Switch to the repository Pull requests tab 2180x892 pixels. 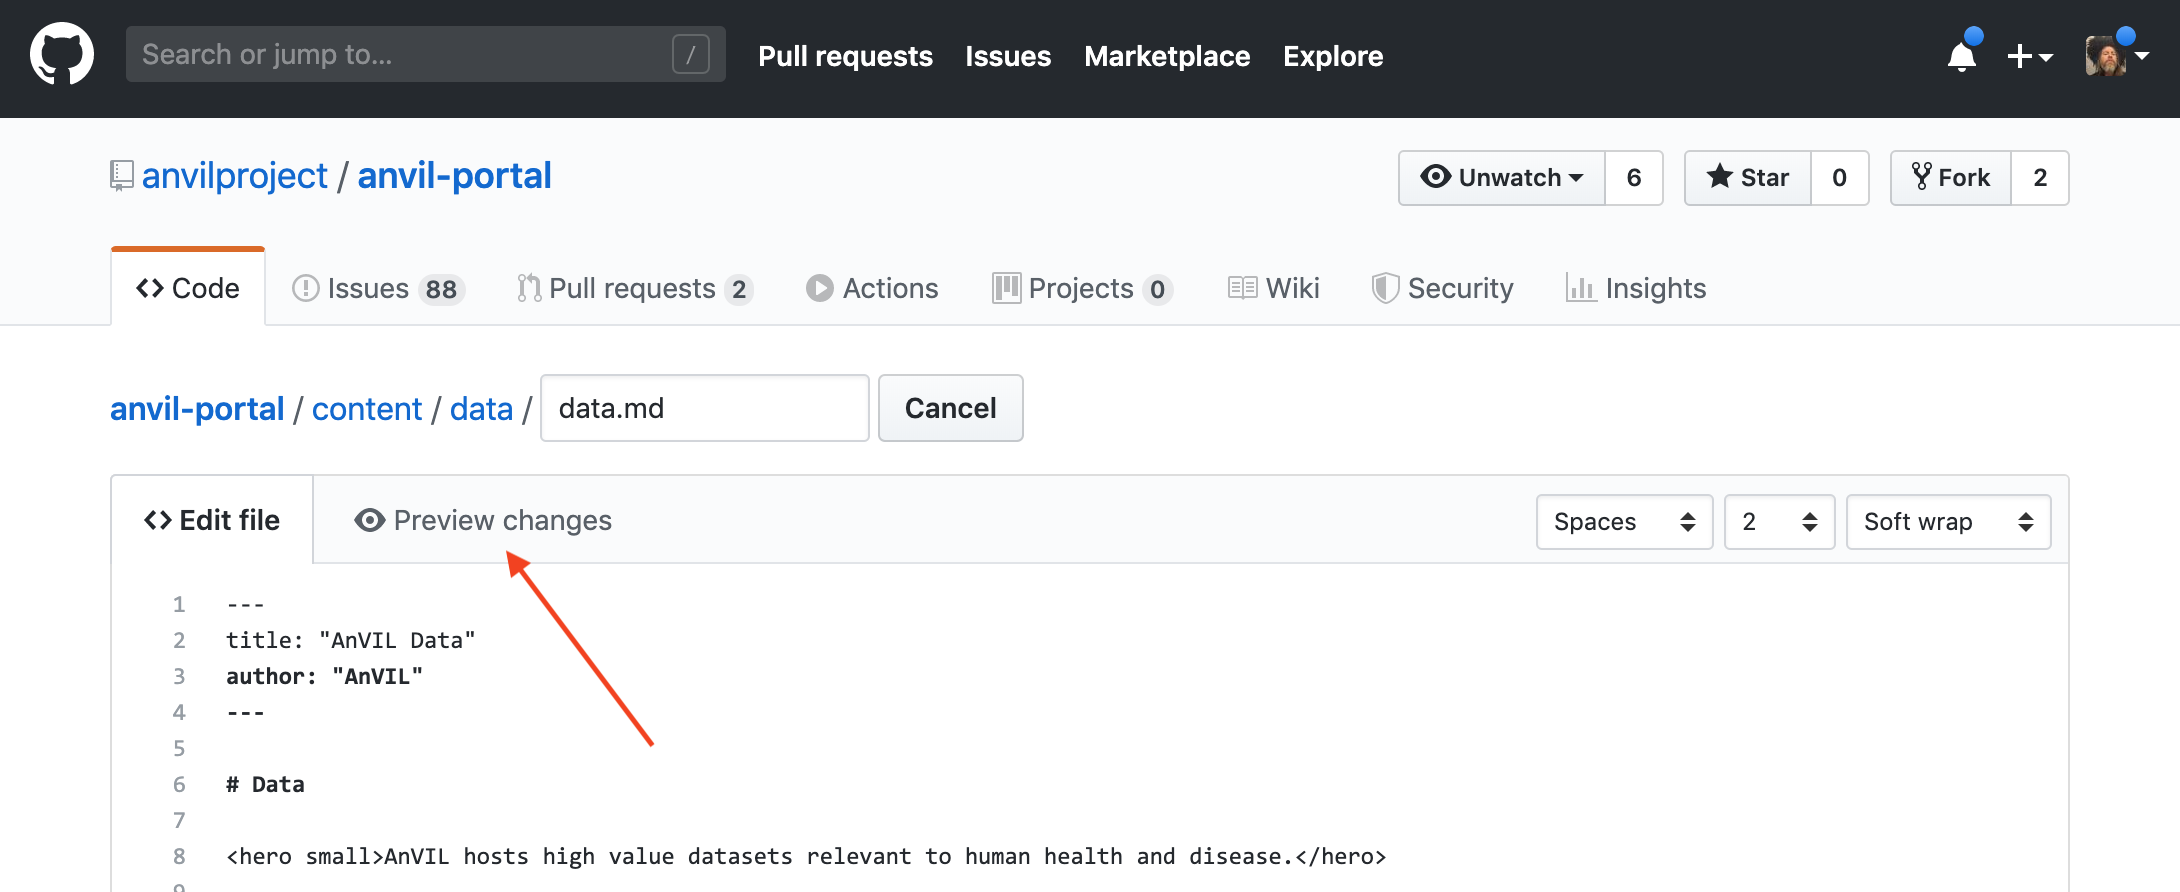(x=635, y=288)
